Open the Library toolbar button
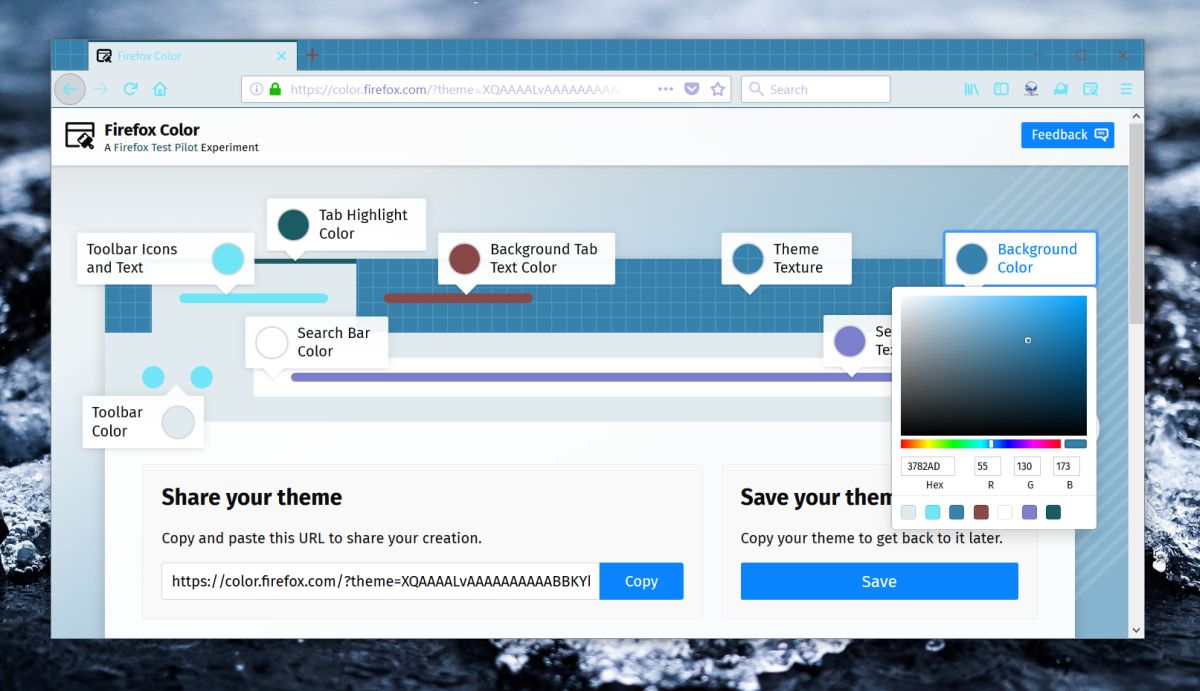Screen dimensions: 1200x691 tap(971, 89)
